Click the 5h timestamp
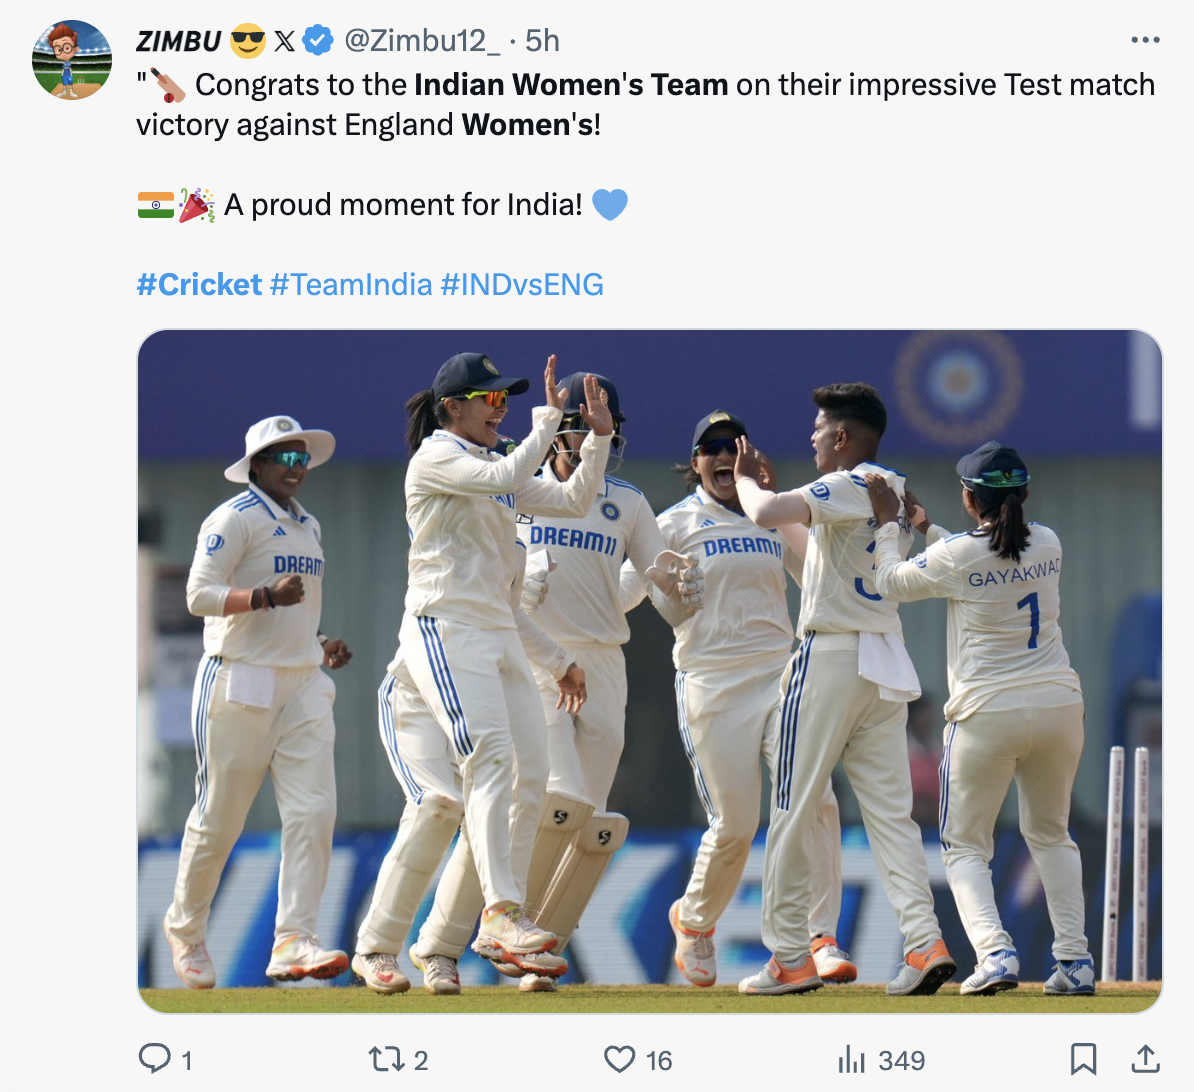1194x1092 pixels. 542,41
